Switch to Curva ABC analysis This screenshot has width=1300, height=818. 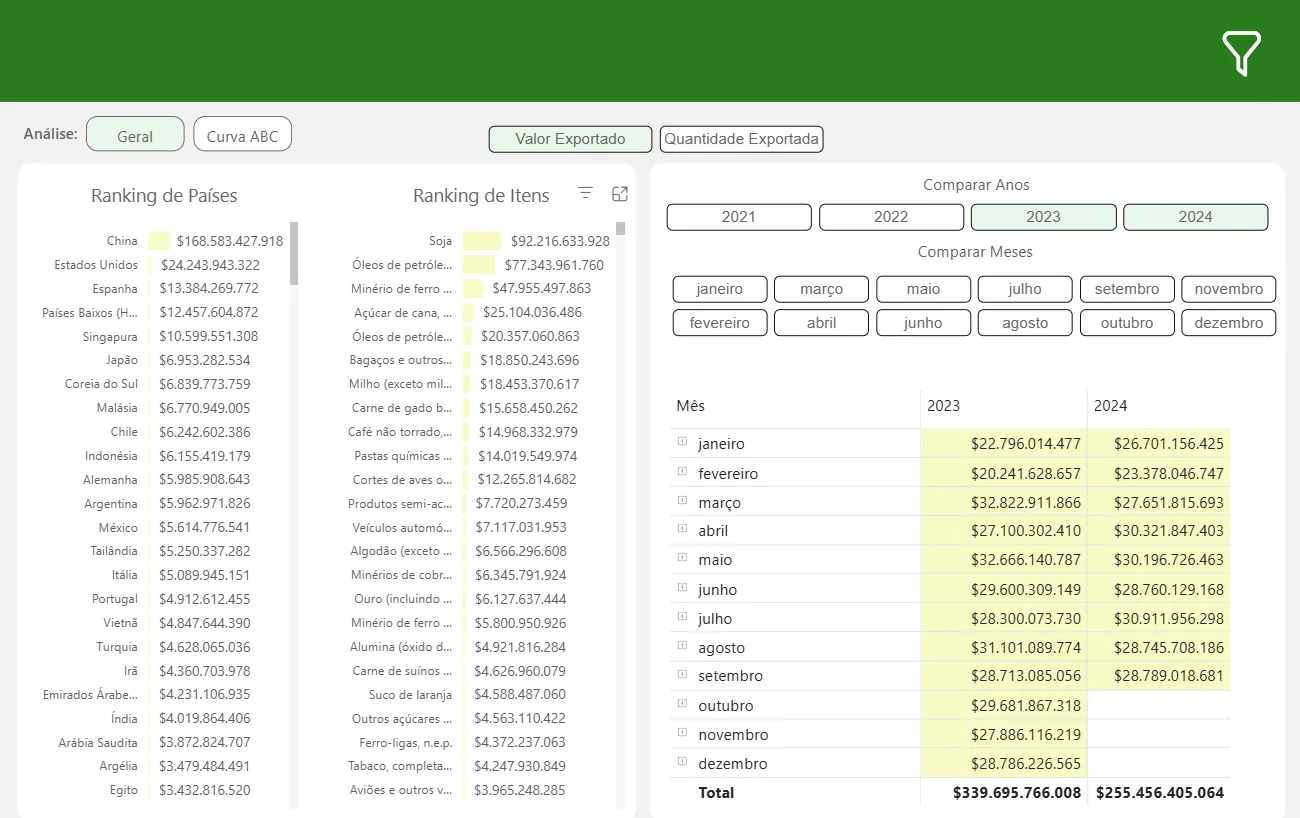[243, 134]
